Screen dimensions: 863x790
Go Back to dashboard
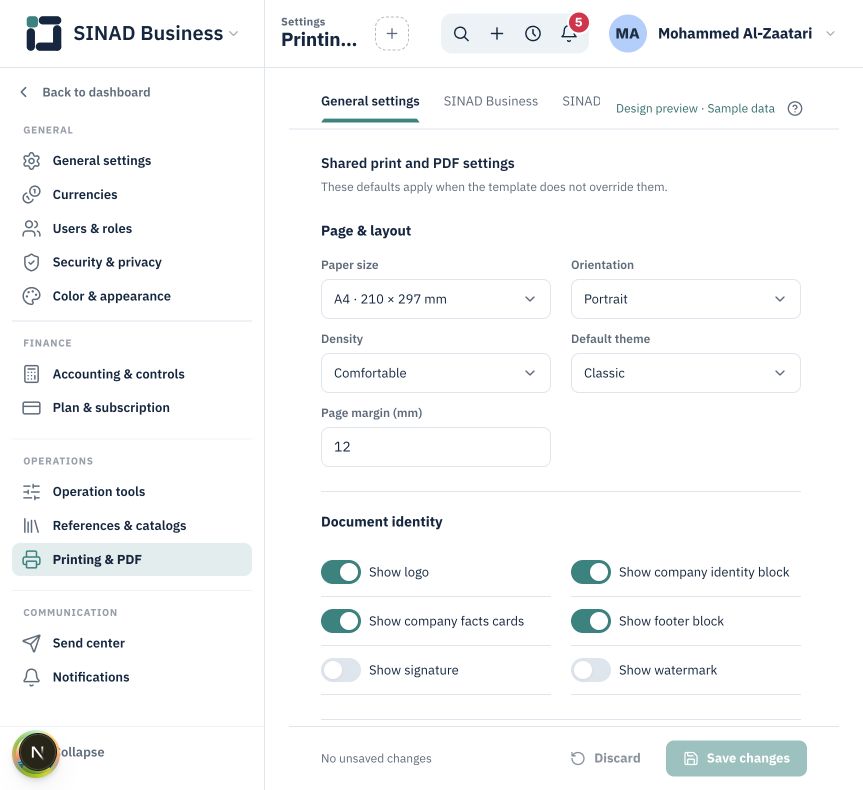(x=85, y=92)
